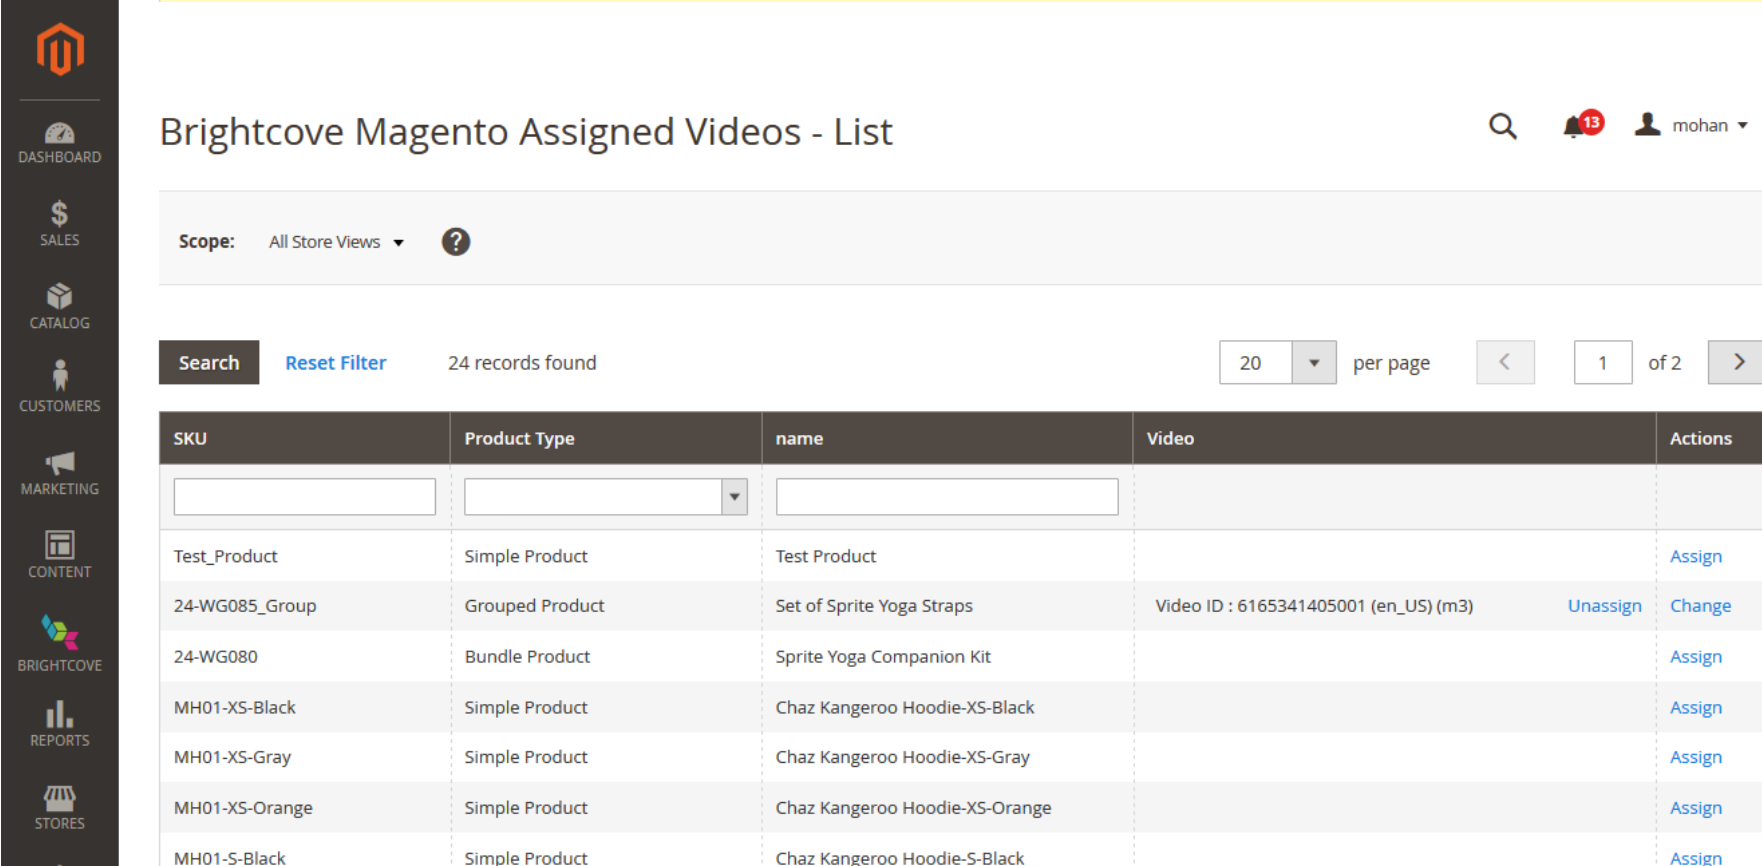Click the Video column header
1762x866 pixels.
pos(1394,438)
